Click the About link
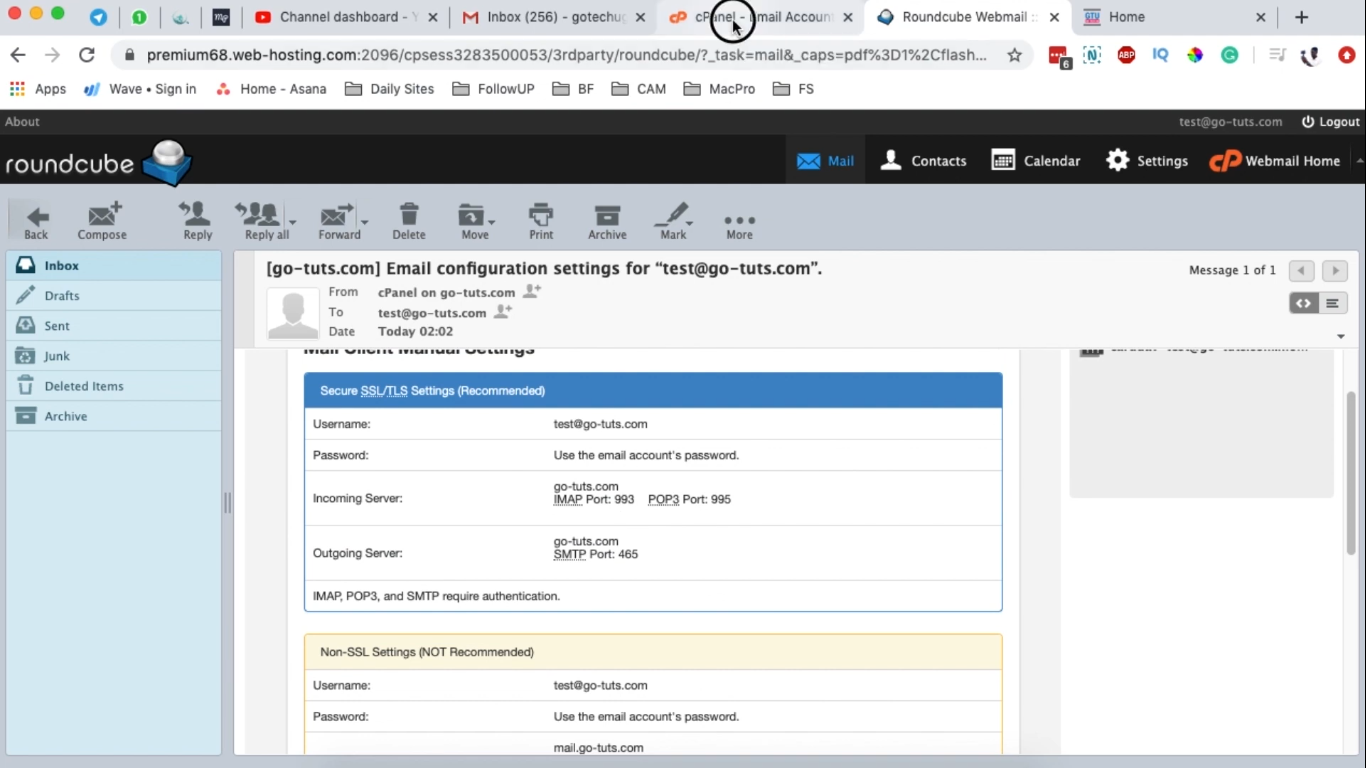The image size is (1366, 768). (x=22, y=121)
